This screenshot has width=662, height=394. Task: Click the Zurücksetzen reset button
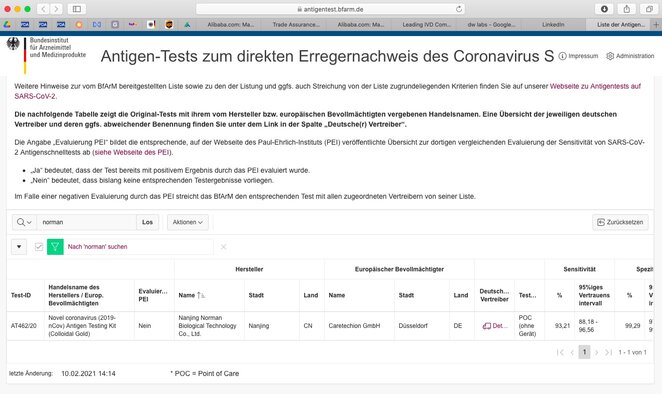tap(620, 222)
